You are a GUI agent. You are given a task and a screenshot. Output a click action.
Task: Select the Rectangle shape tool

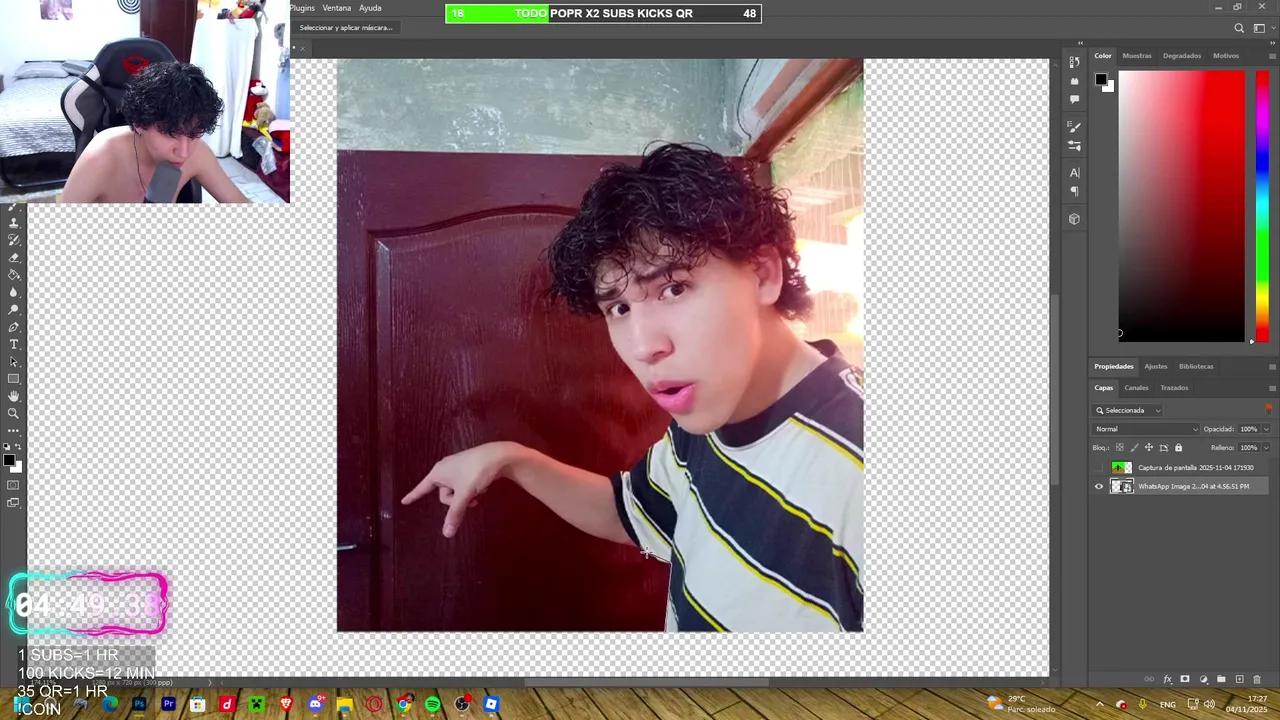pyautogui.click(x=14, y=379)
